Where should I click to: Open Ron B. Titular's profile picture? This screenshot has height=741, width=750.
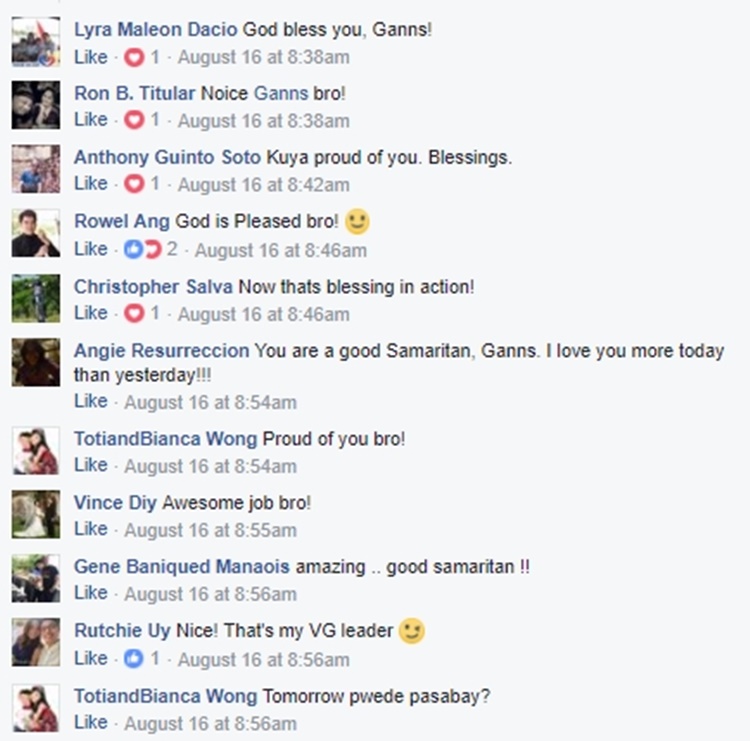click(x=36, y=105)
